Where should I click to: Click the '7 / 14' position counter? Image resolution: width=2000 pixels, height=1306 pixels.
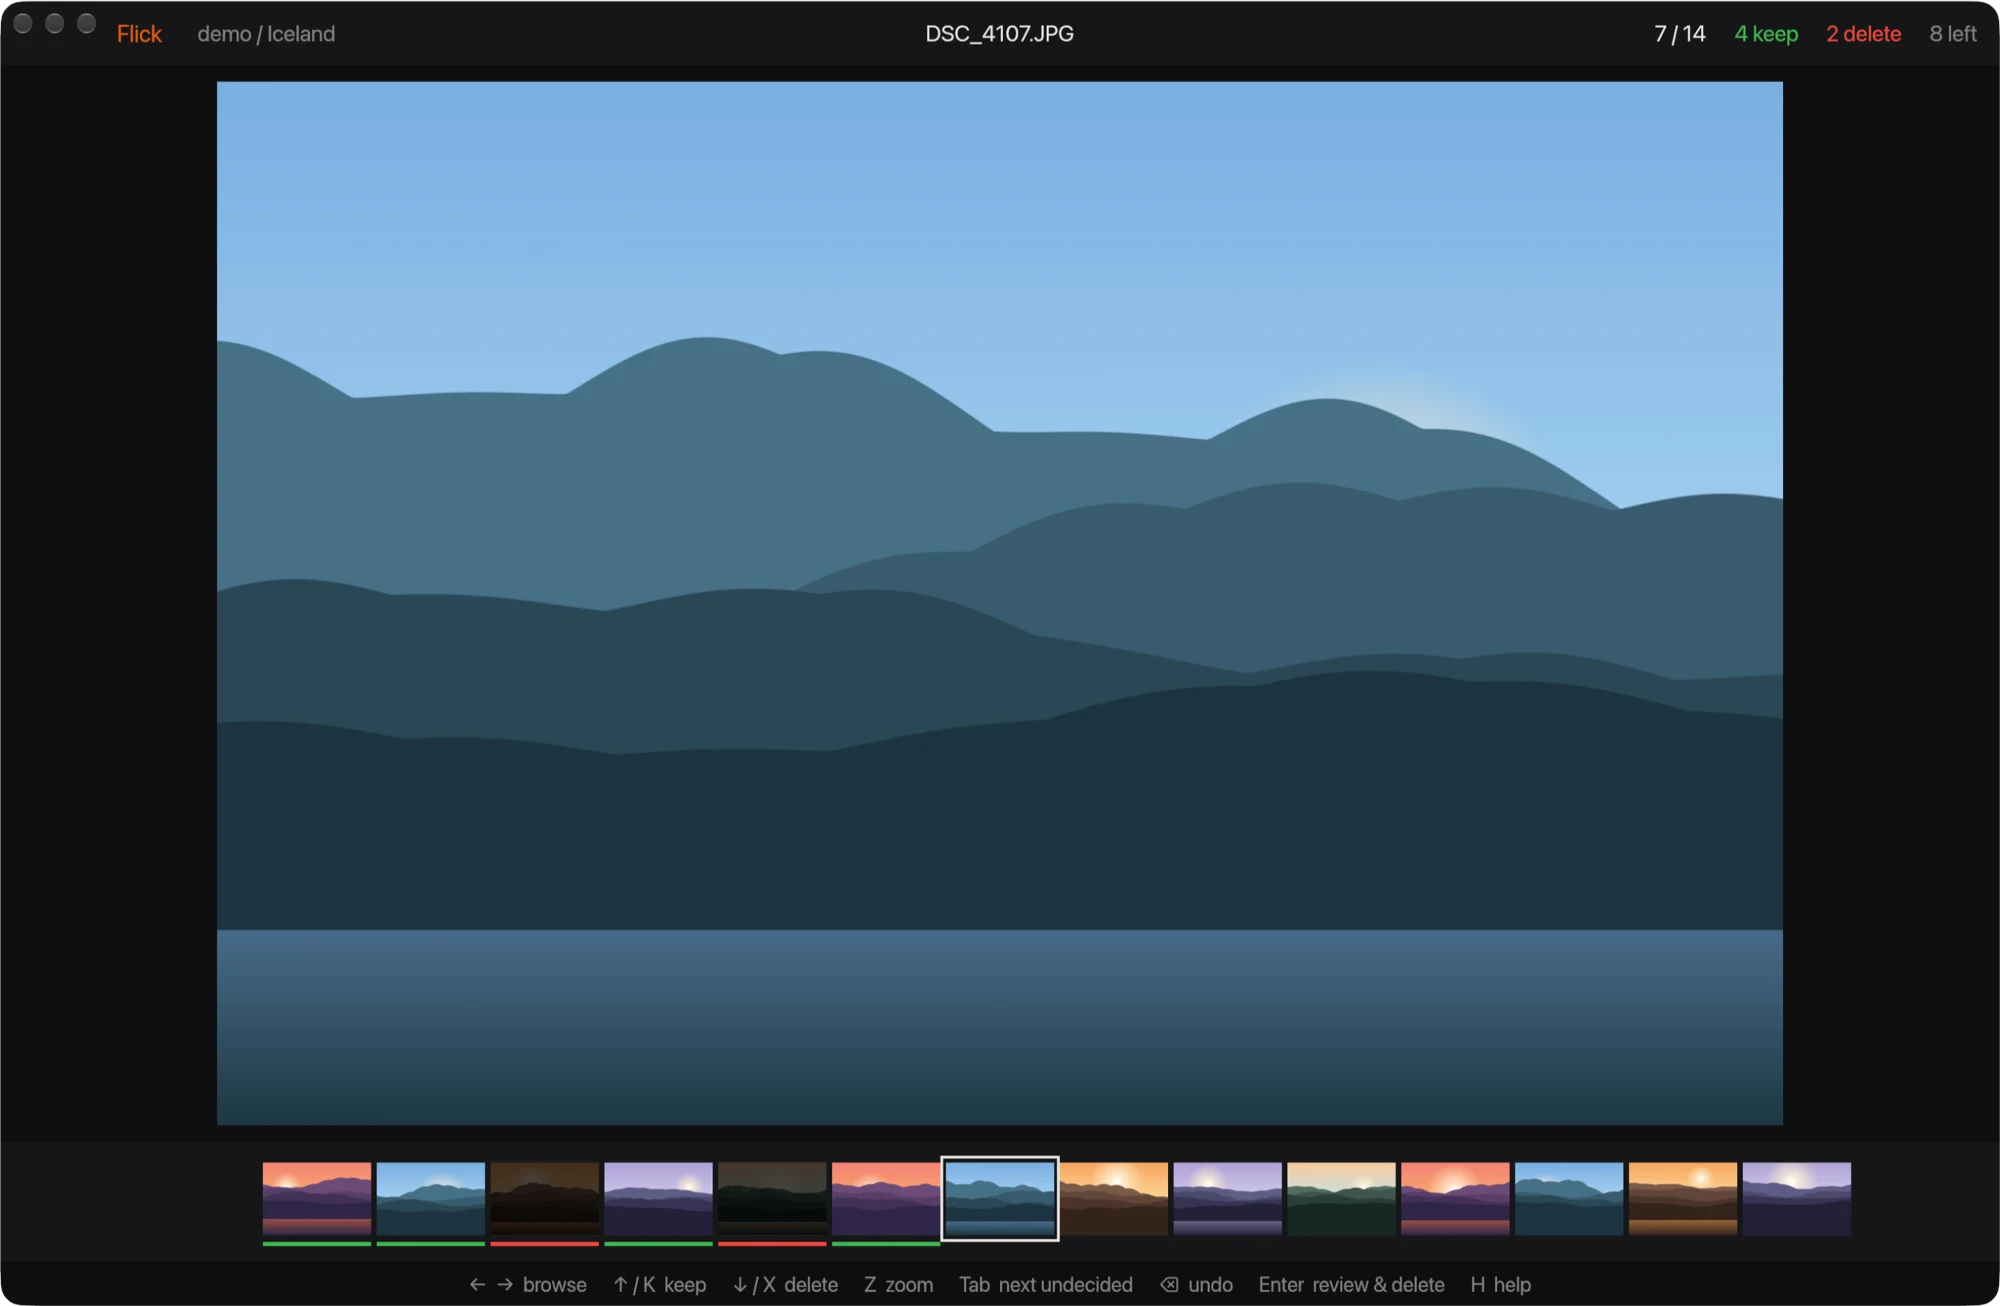pos(1680,34)
